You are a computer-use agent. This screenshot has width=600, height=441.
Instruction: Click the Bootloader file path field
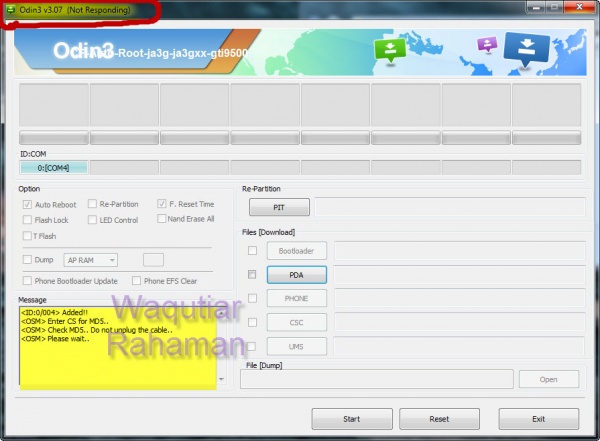(460, 251)
